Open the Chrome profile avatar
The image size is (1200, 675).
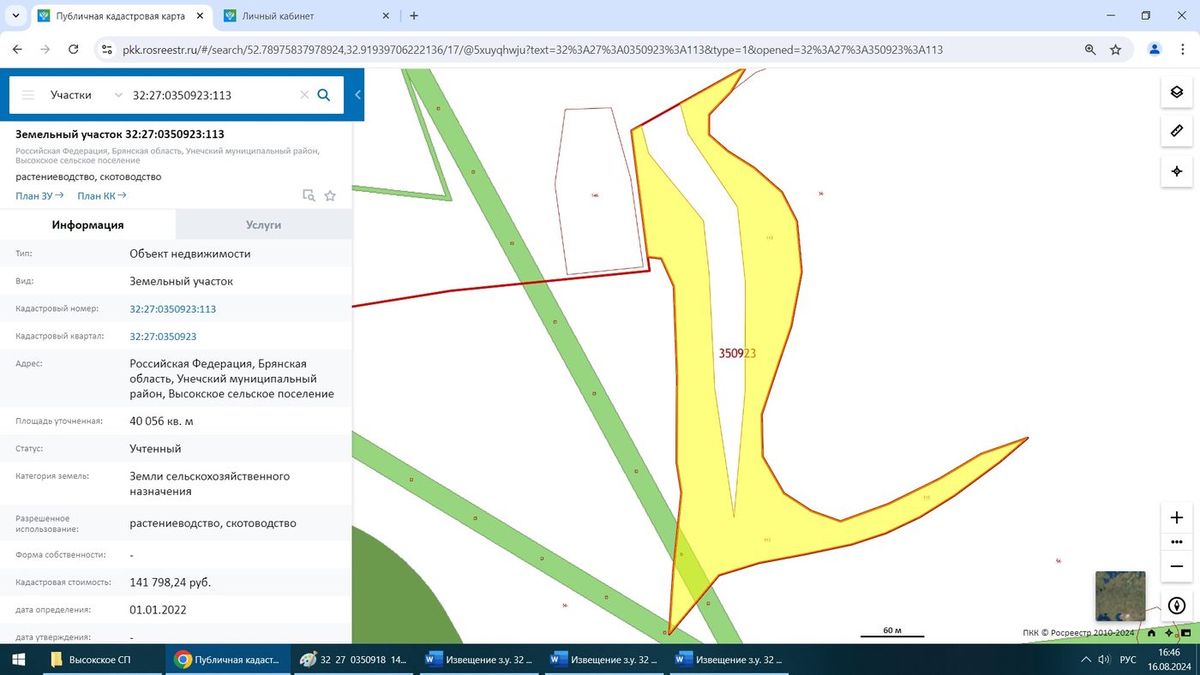[1155, 49]
